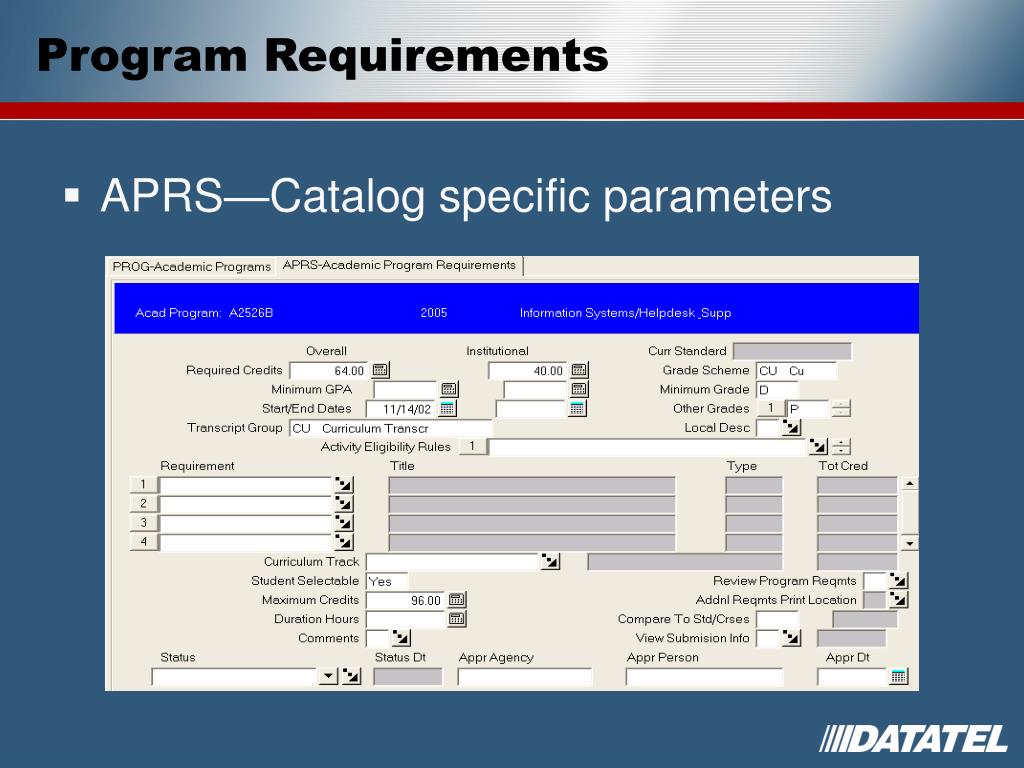The image size is (1024, 768).
Task: Open calendar for Start Date 11/14/02
Action: click(x=447, y=409)
